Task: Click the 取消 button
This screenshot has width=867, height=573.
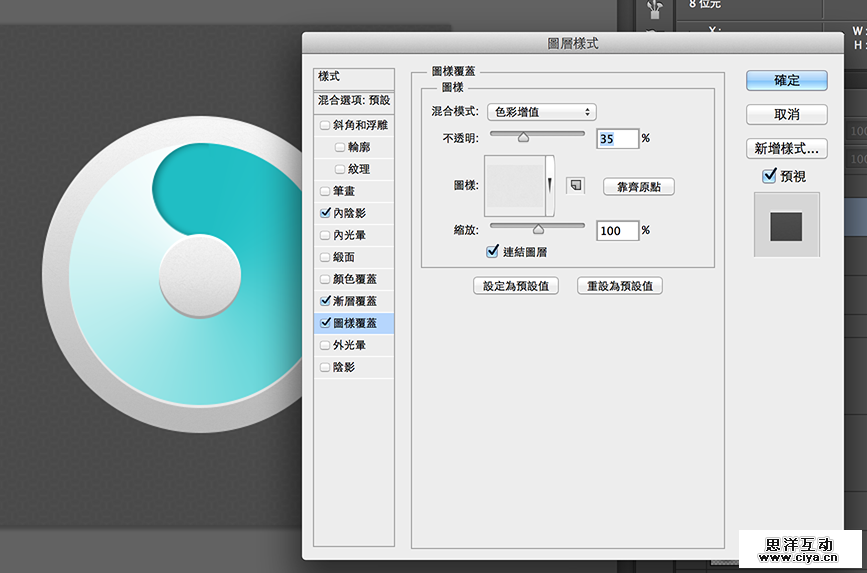Action: point(786,114)
